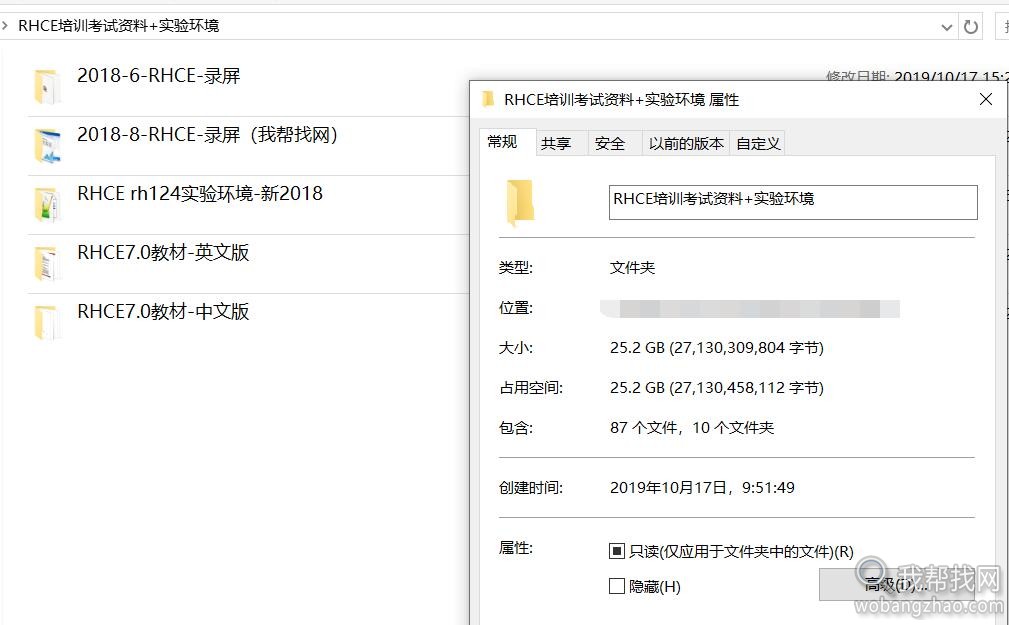This screenshot has height=625, width=1009.
Task: Click the 高级 advanced button
Action: coord(898,584)
